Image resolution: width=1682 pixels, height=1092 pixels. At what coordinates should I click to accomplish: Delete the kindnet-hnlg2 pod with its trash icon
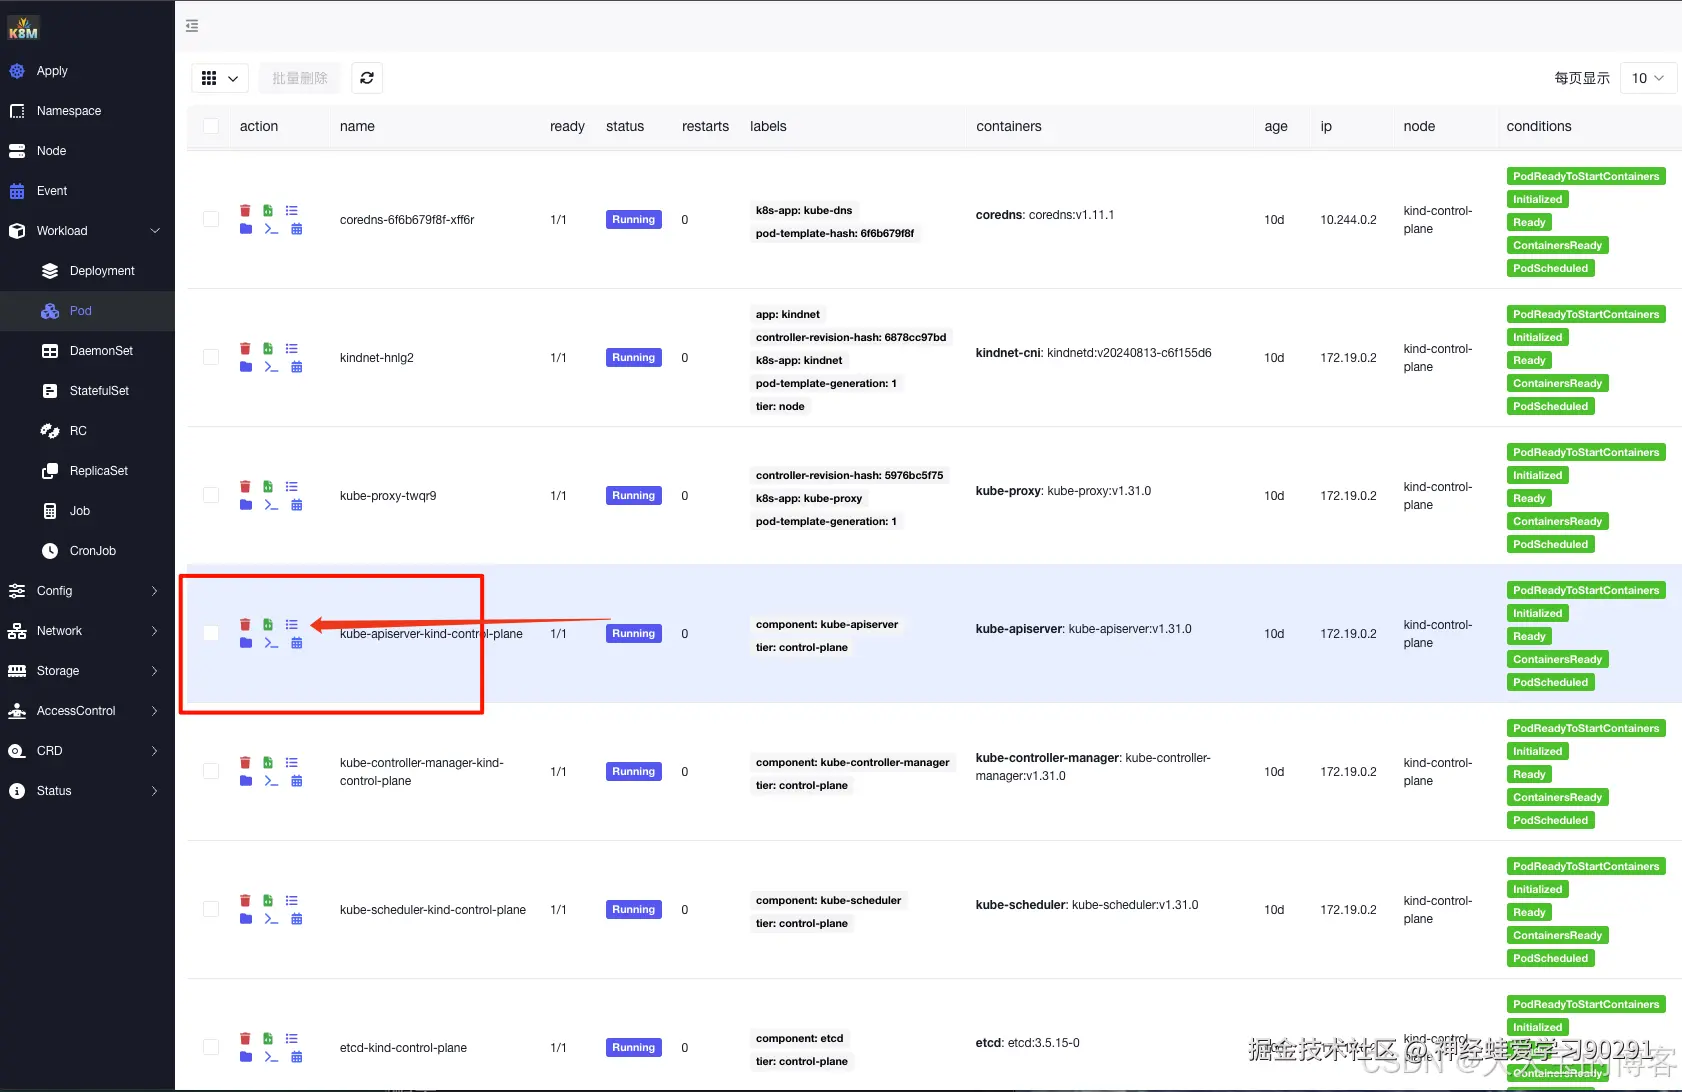click(x=245, y=348)
